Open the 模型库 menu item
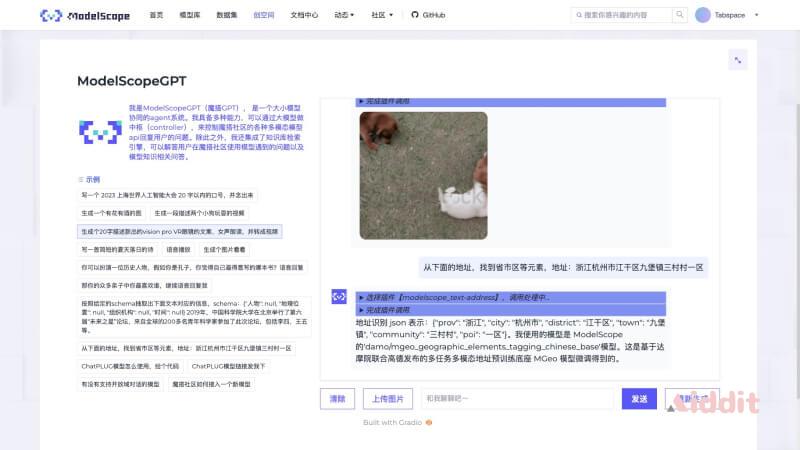This screenshot has width=800, height=450. (x=190, y=15)
